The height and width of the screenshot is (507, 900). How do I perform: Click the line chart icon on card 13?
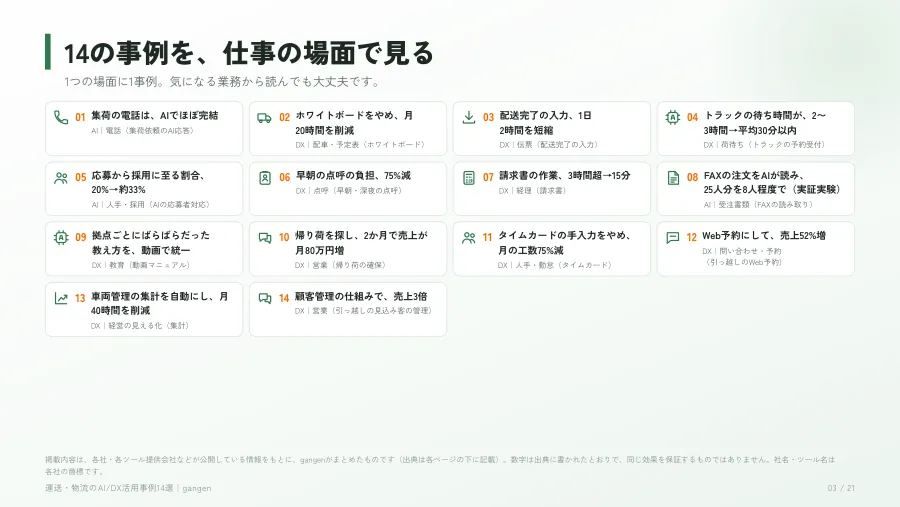(x=61, y=299)
